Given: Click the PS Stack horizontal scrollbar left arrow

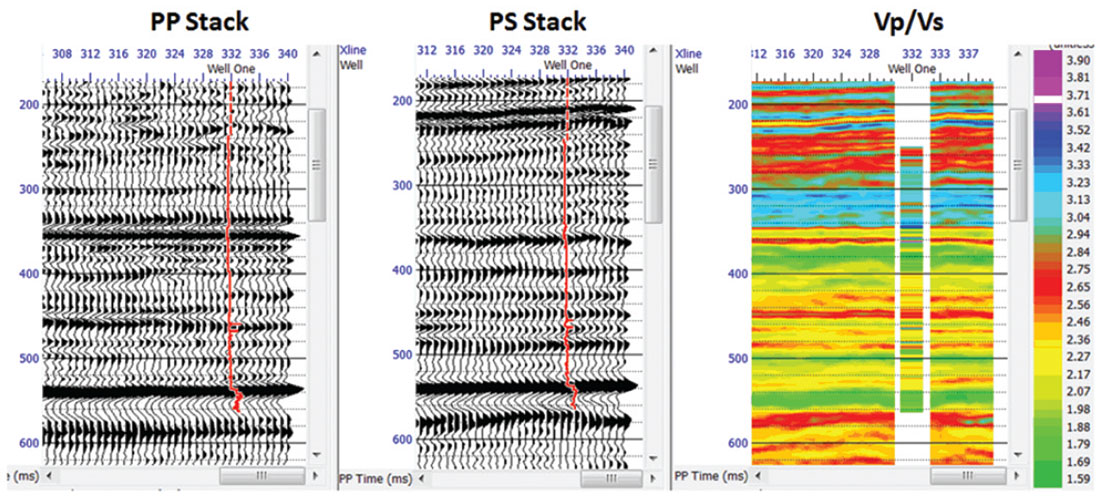Looking at the screenshot, I should 421,479.
